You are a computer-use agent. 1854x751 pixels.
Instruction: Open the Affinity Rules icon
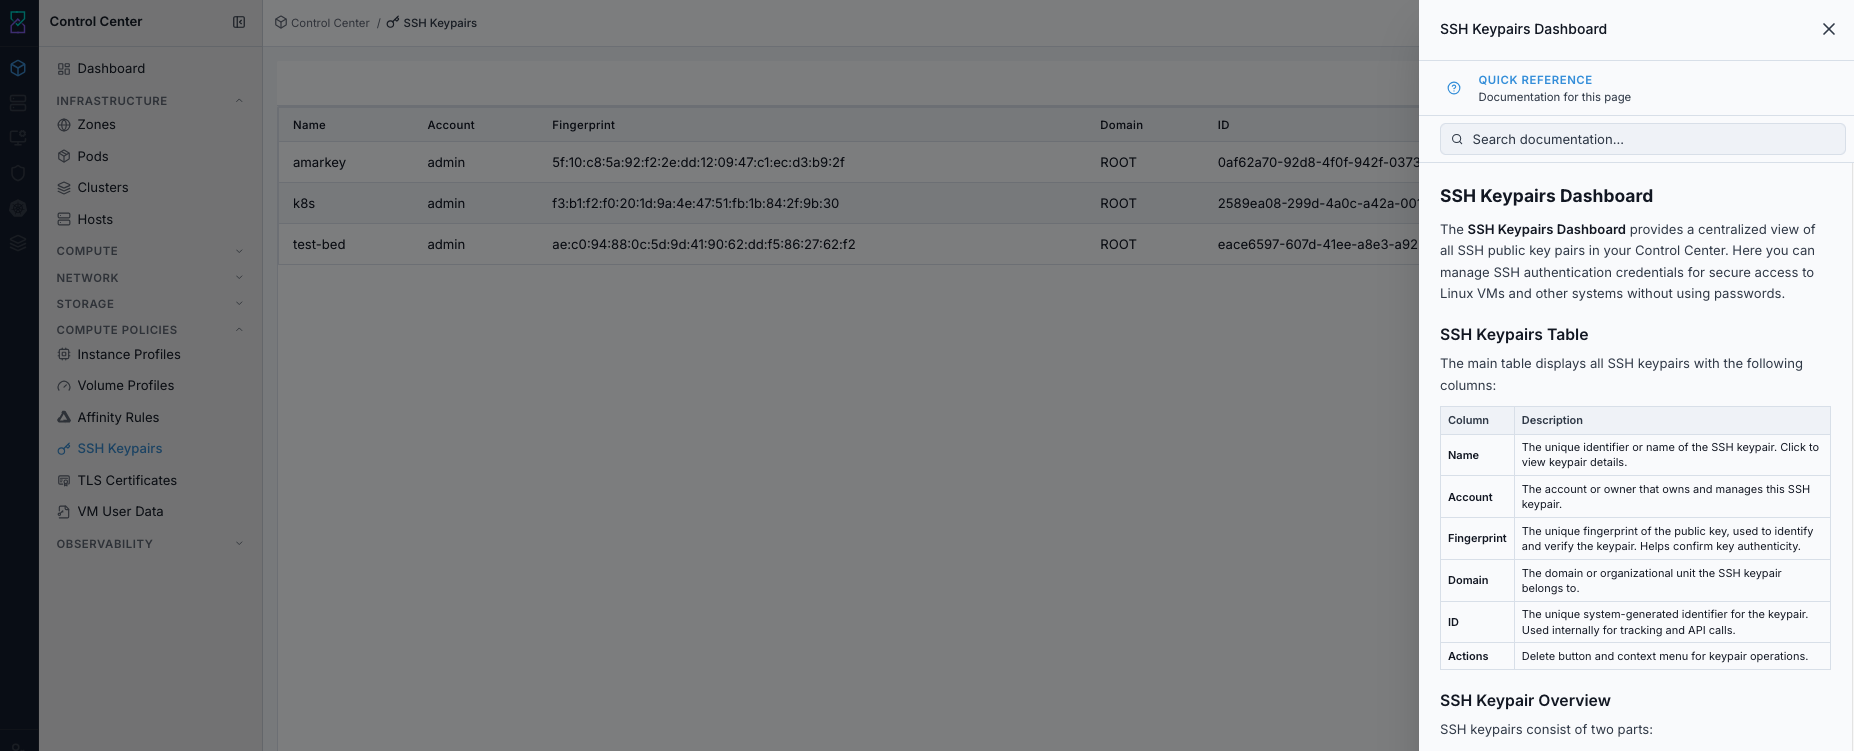[x=64, y=417]
